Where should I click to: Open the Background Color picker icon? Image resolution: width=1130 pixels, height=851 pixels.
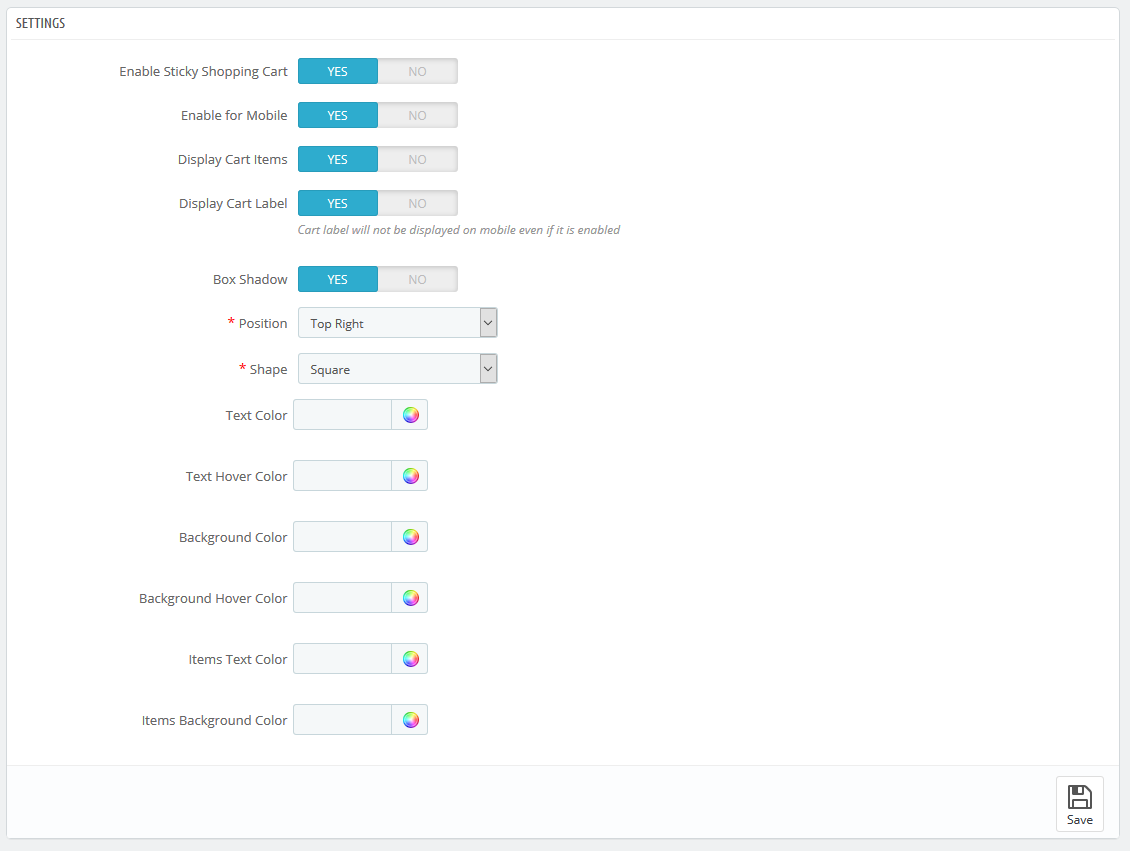[410, 536]
